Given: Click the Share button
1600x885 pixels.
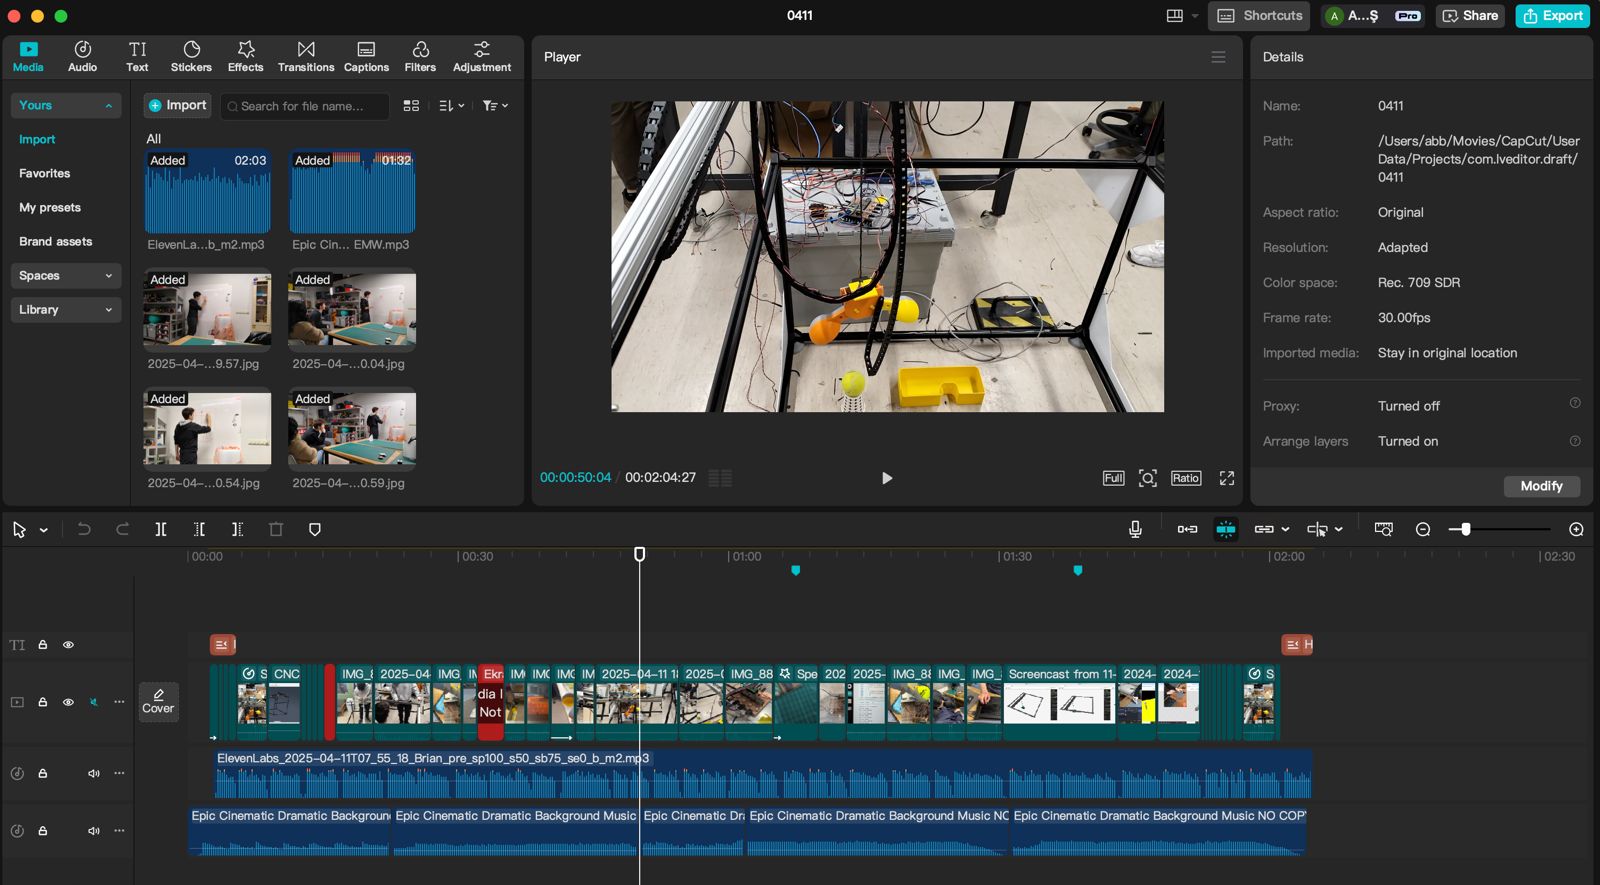Looking at the screenshot, I should 1470,15.
